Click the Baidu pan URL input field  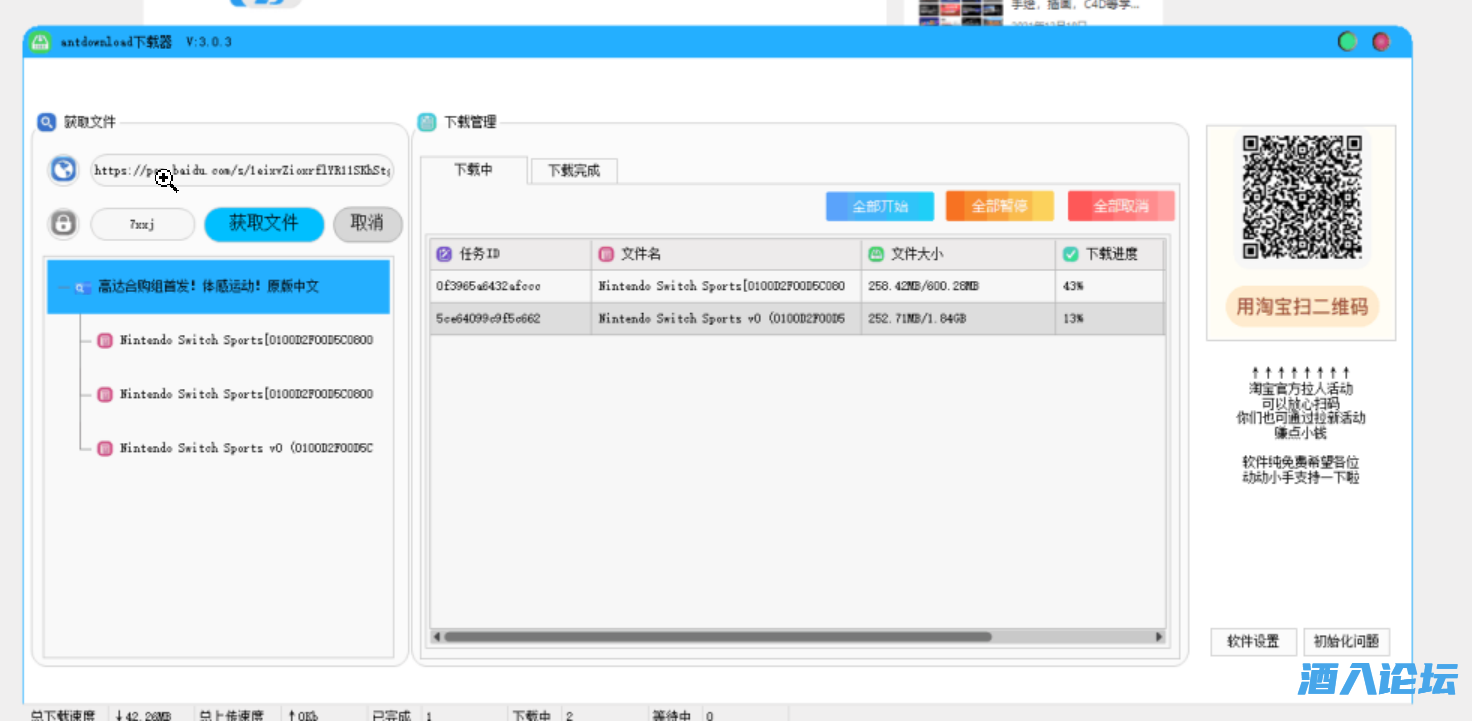[242, 170]
